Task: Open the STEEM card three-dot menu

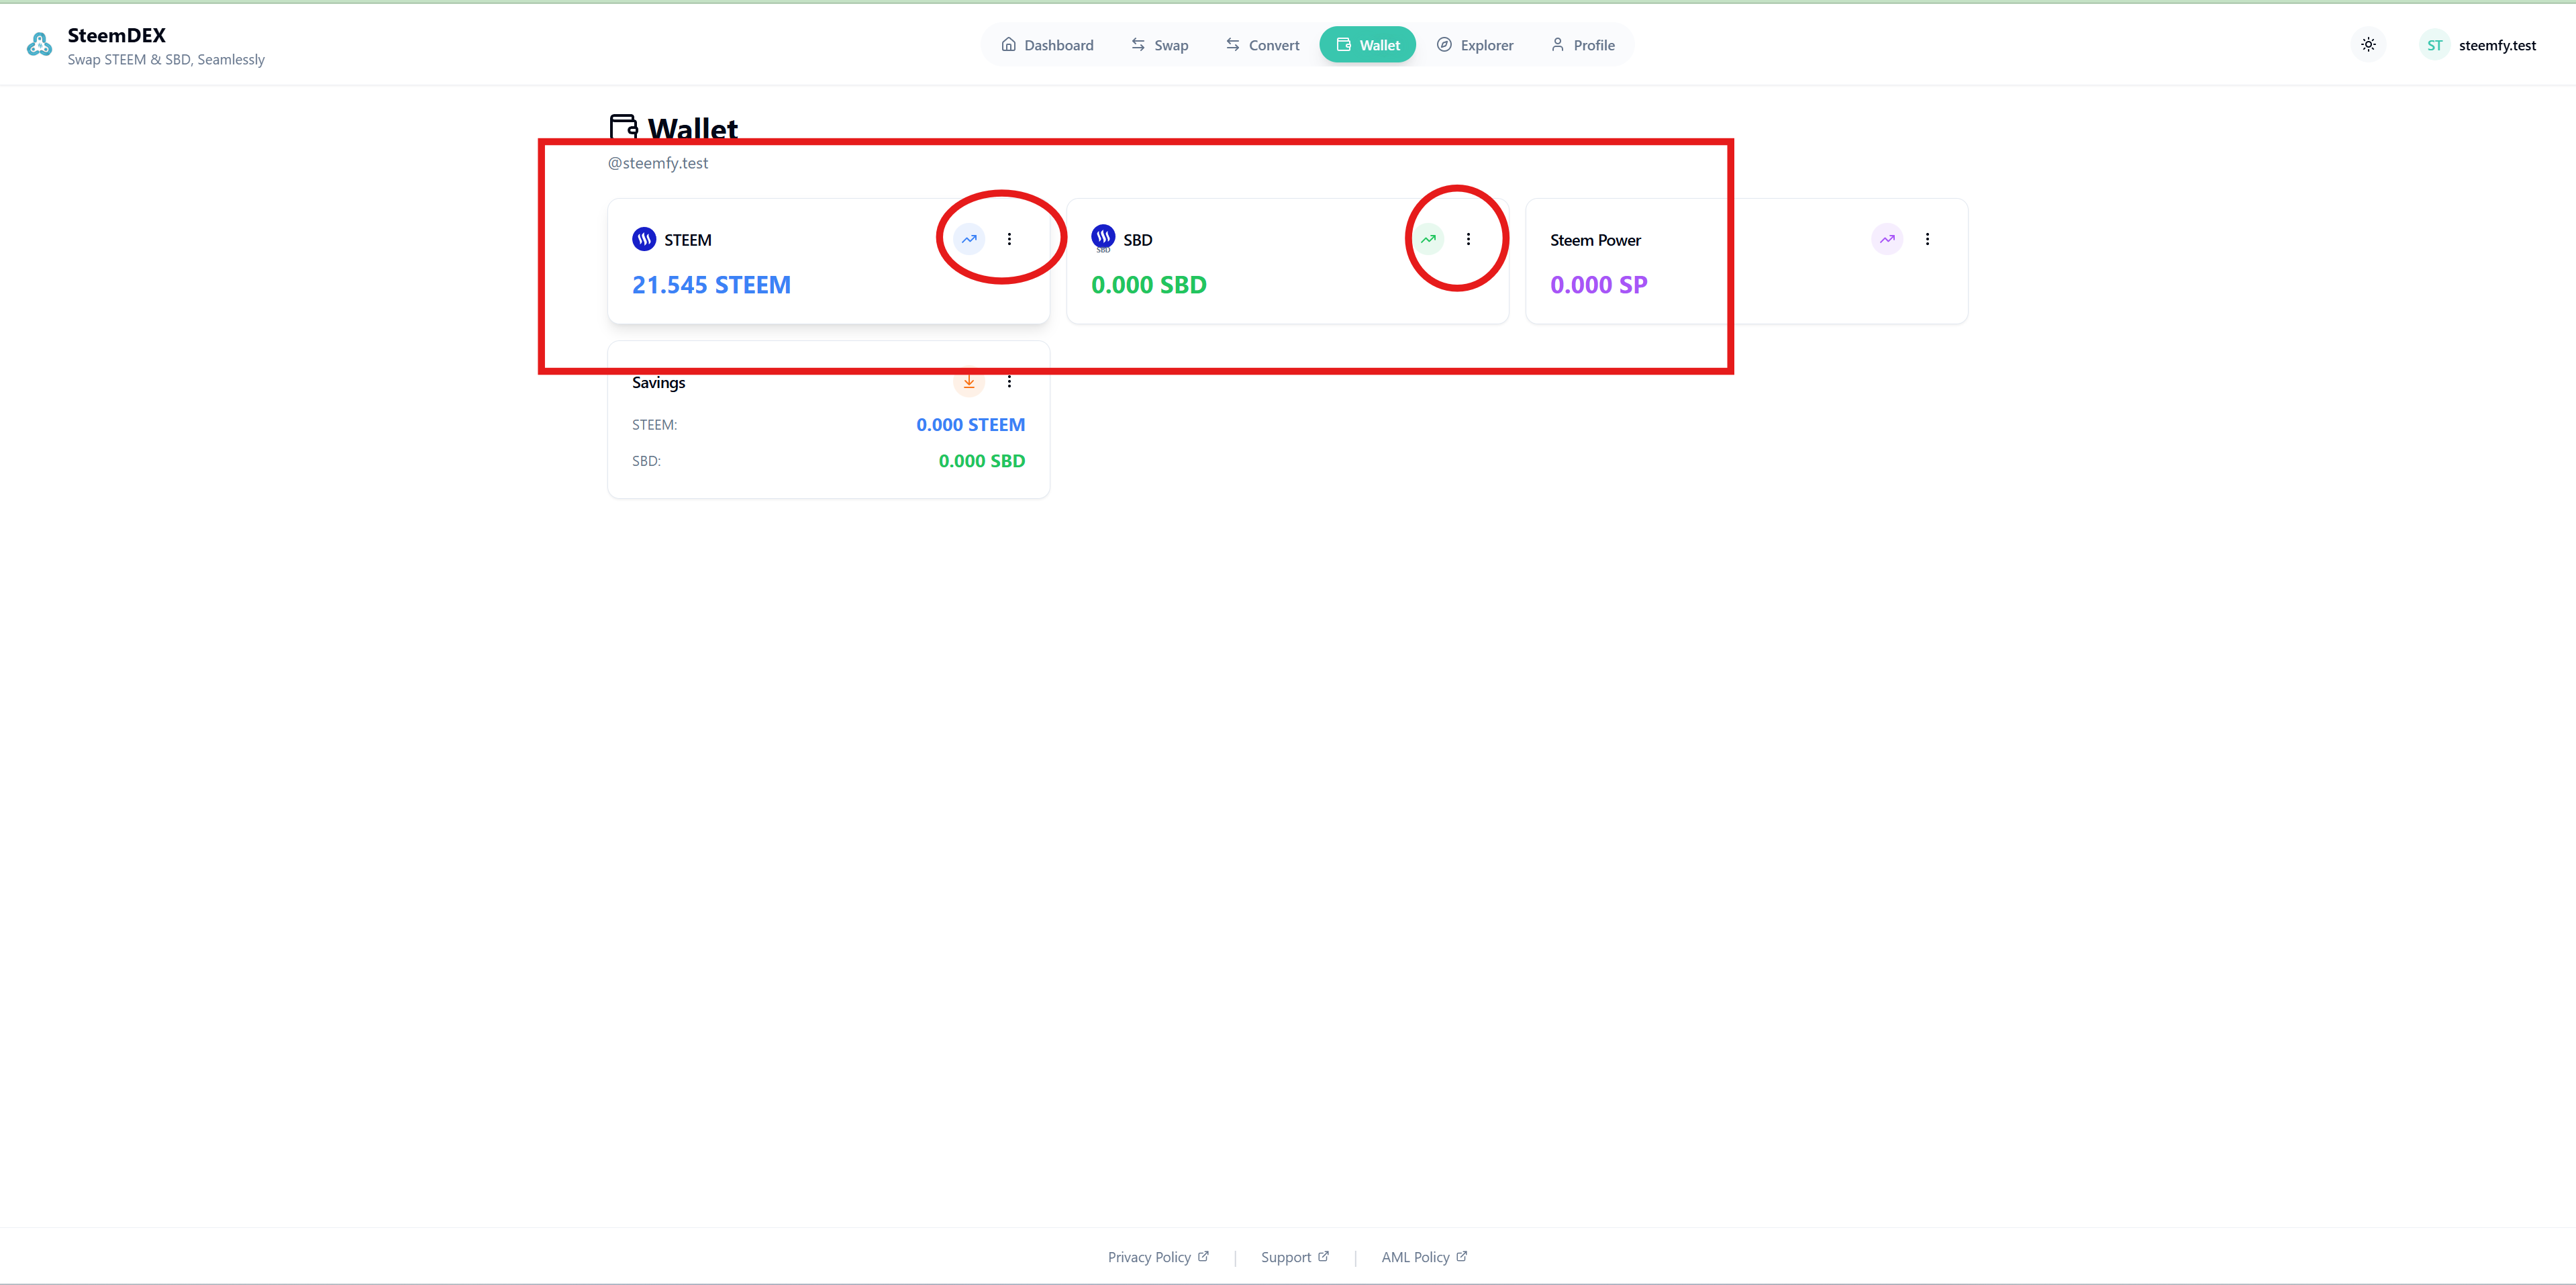Action: [x=1009, y=239]
